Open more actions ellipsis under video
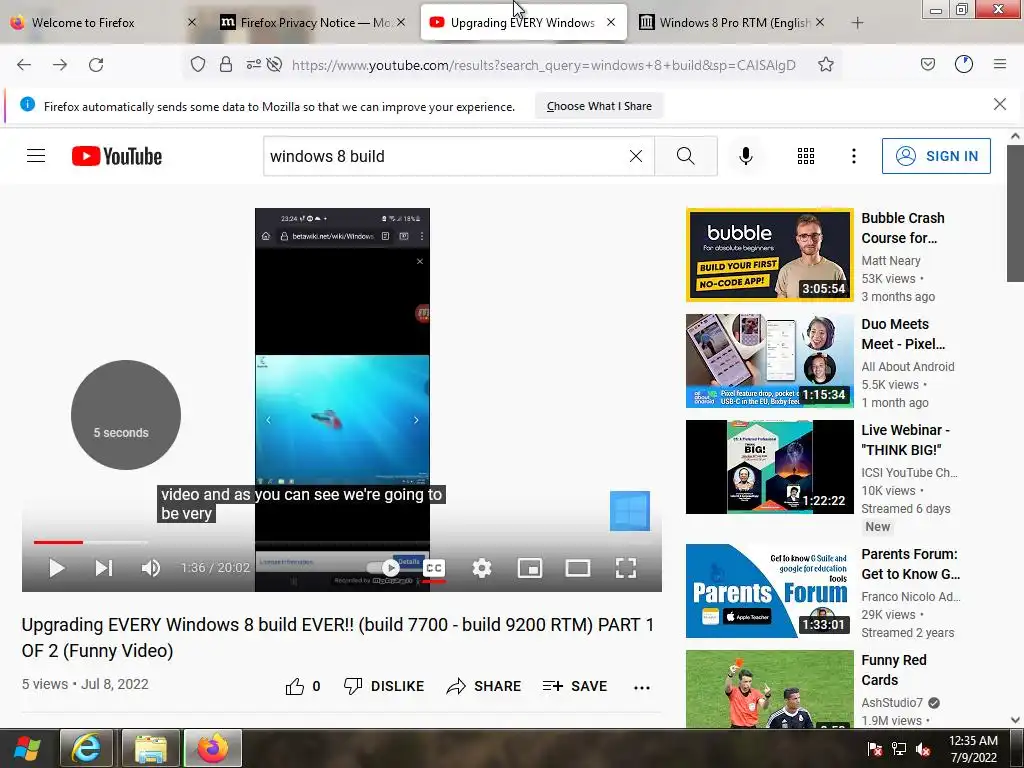The width and height of the screenshot is (1024, 768). pos(642,687)
